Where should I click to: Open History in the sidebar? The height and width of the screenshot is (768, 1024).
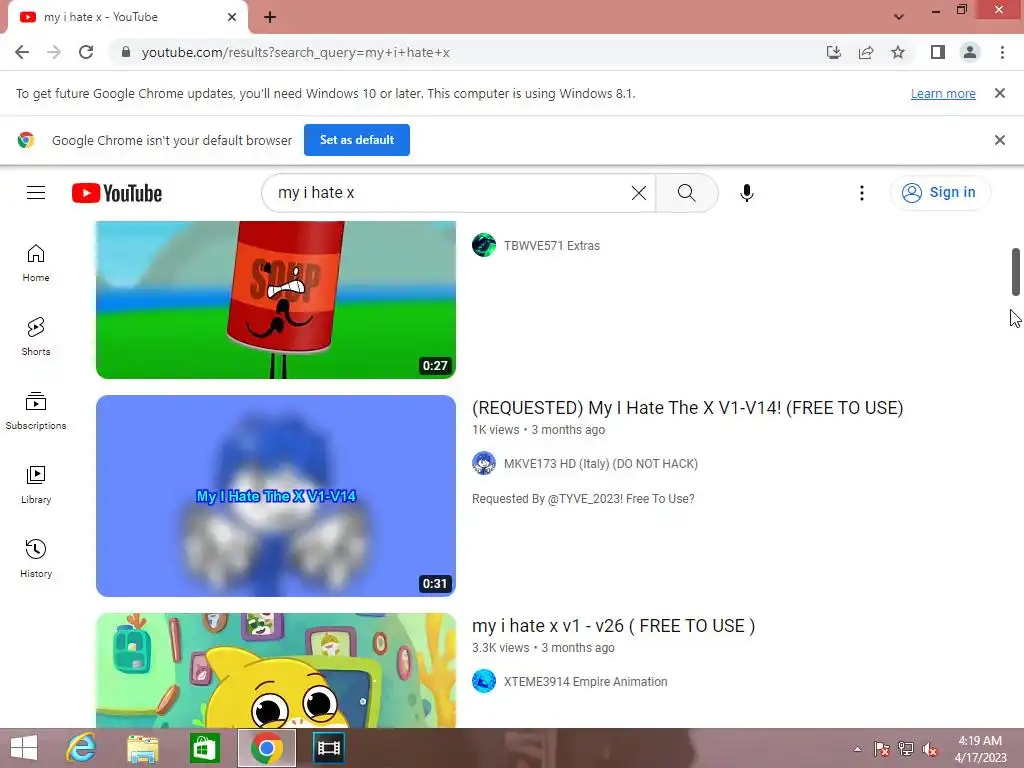(x=36, y=559)
